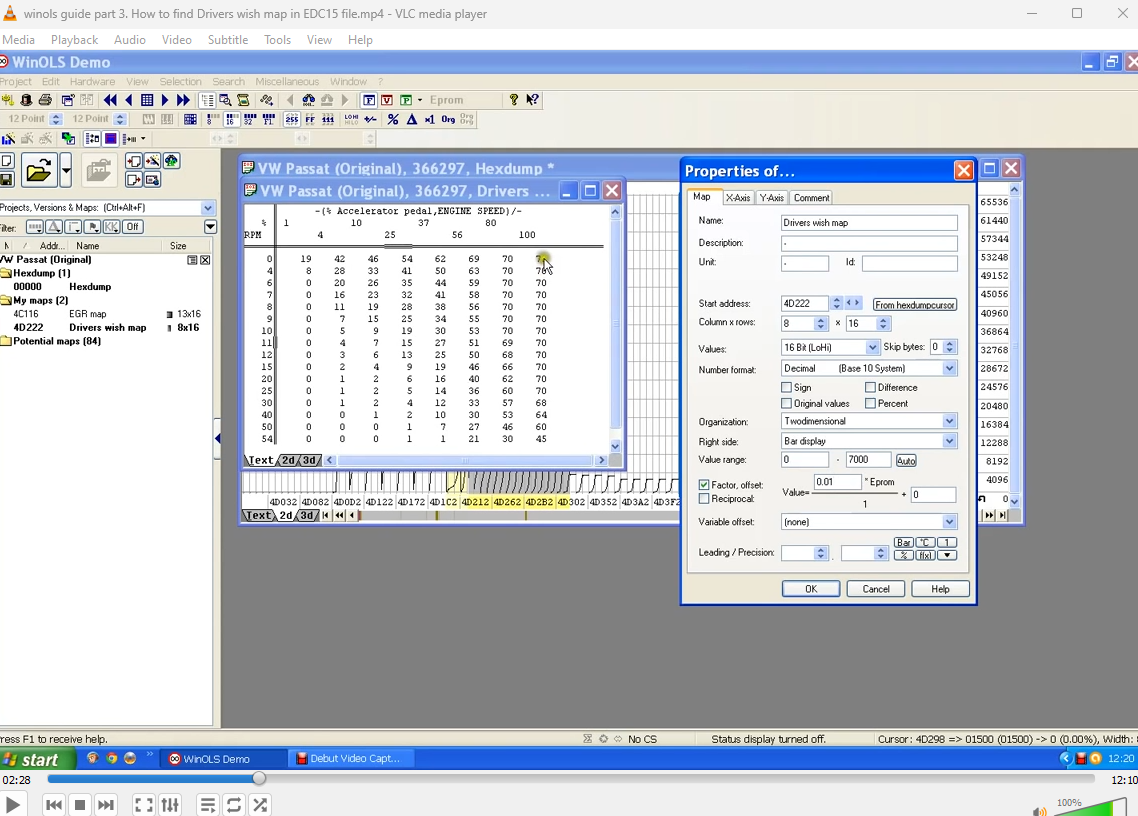Jump to first map with double-left arrow

(x=110, y=100)
